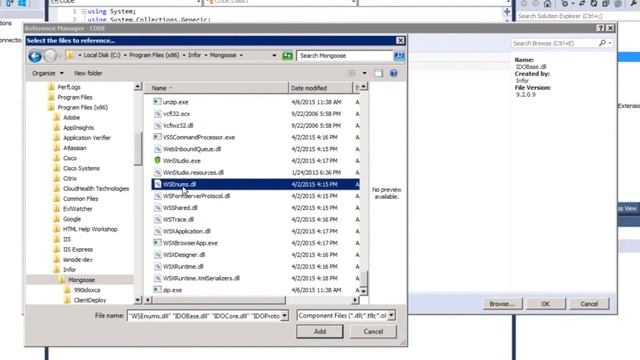Select the Program Files (x86) folder in tree

(x=82, y=107)
